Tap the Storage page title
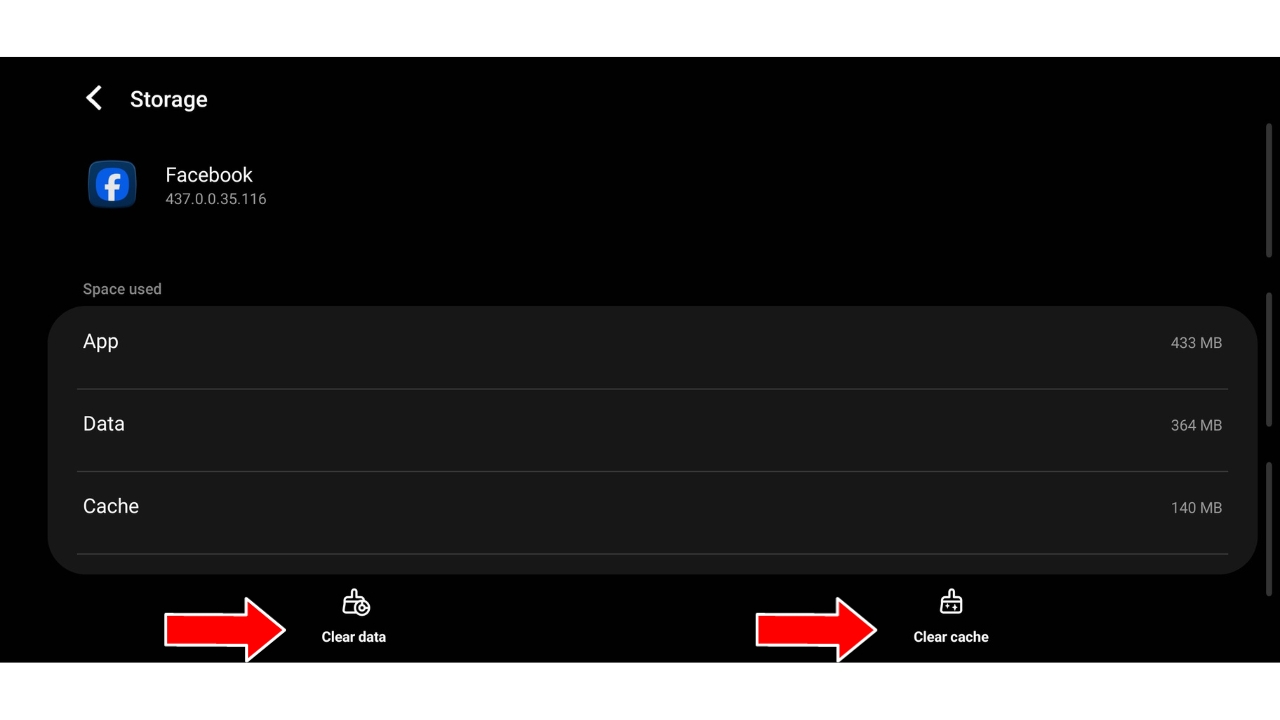Image resolution: width=1280 pixels, height=720 pixels. tap(169, 99)
